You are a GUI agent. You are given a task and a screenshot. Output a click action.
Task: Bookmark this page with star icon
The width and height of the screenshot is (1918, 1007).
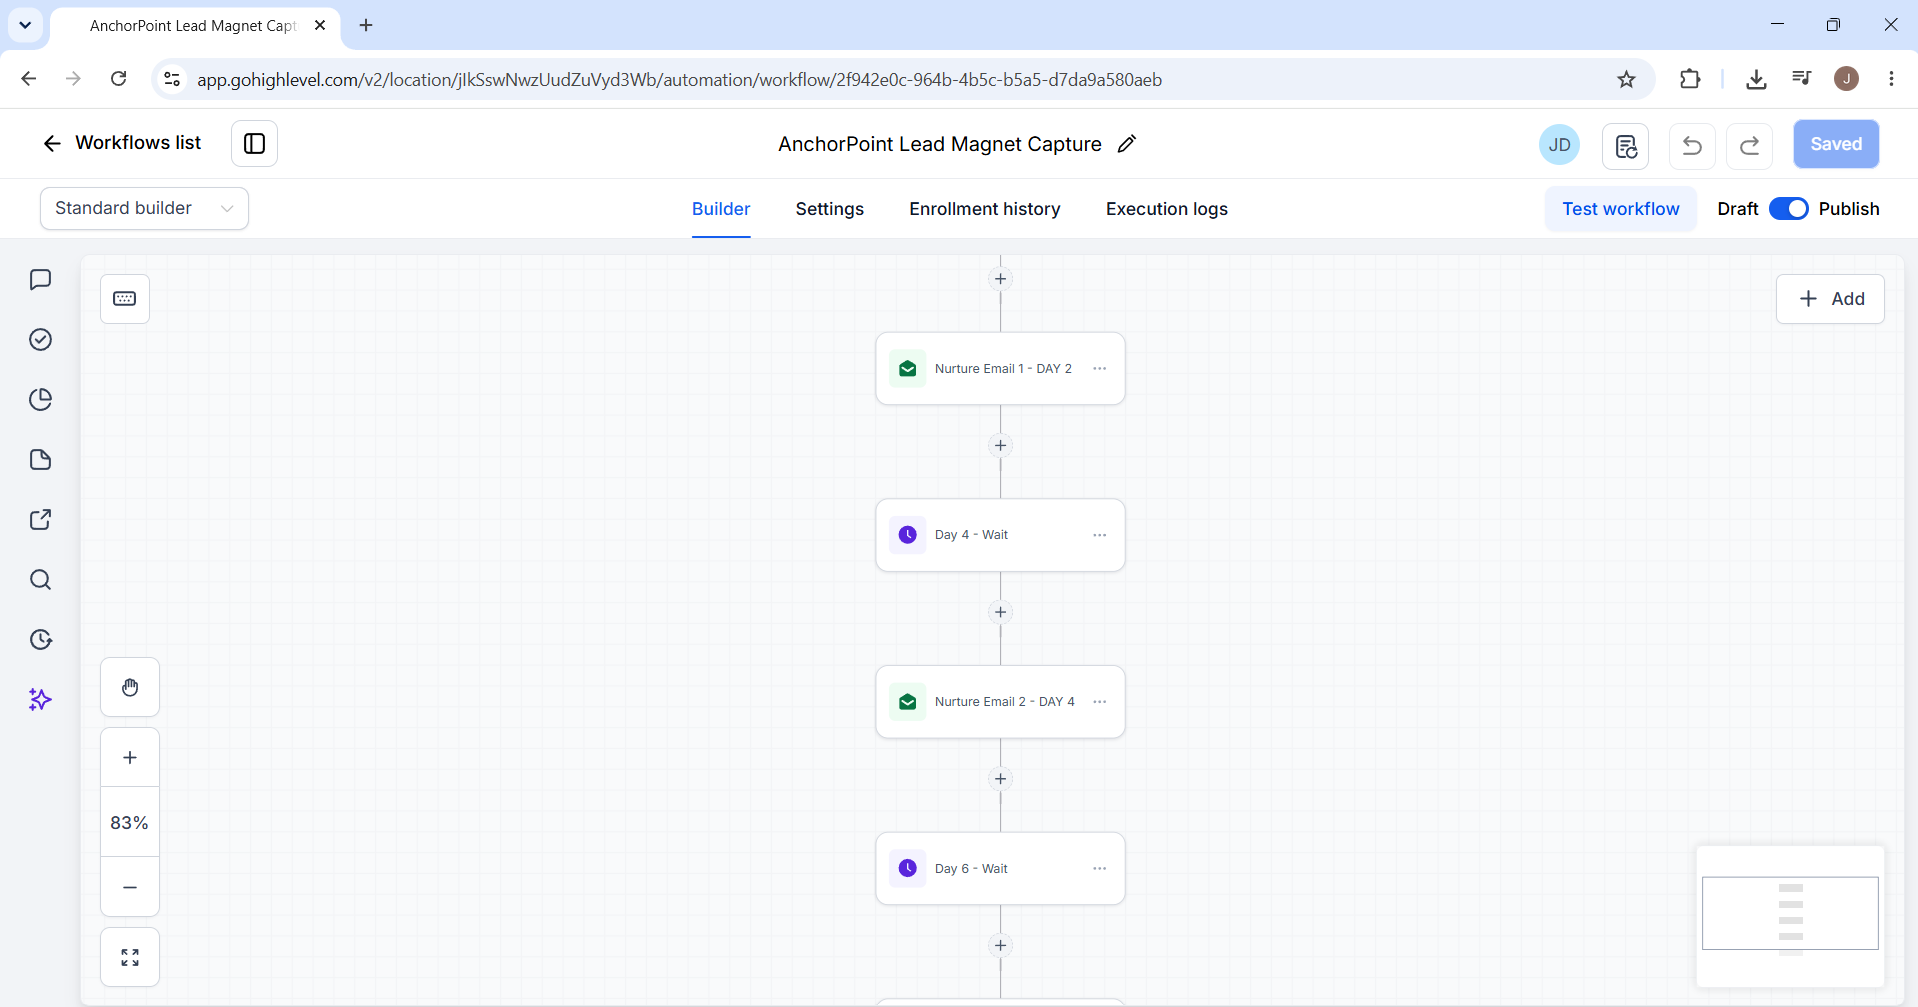point(1626,79)
